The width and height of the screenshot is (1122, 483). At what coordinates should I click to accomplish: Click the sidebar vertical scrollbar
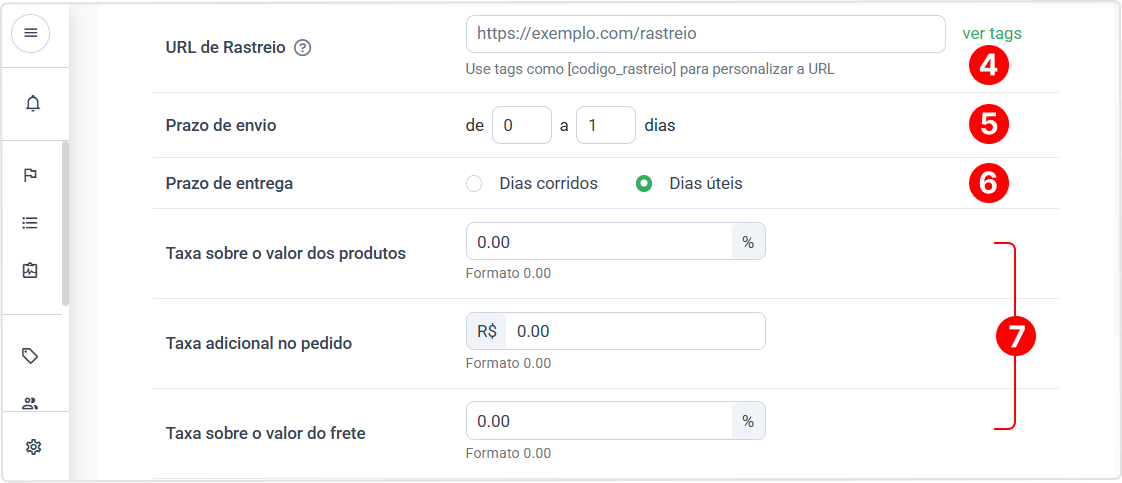[65, 224]
